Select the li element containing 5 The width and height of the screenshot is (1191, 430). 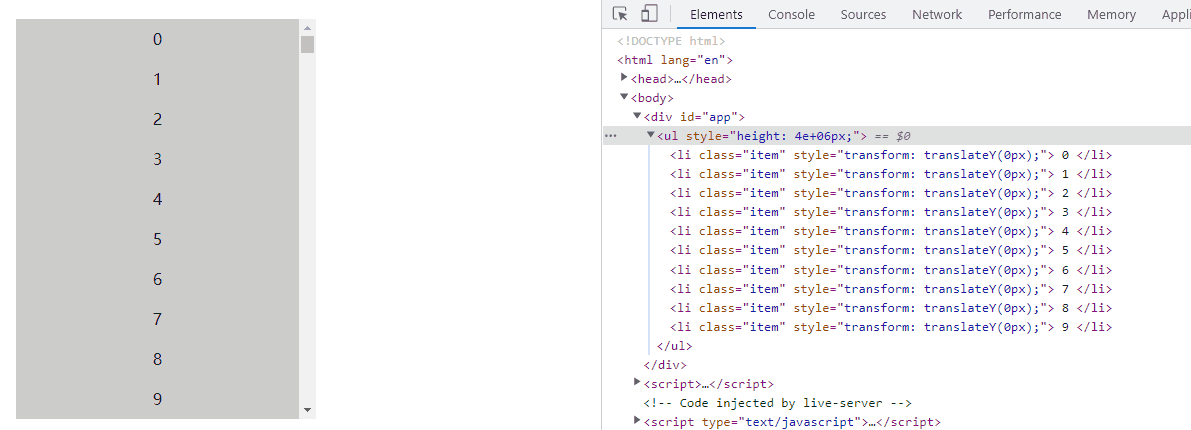(891, 250)
